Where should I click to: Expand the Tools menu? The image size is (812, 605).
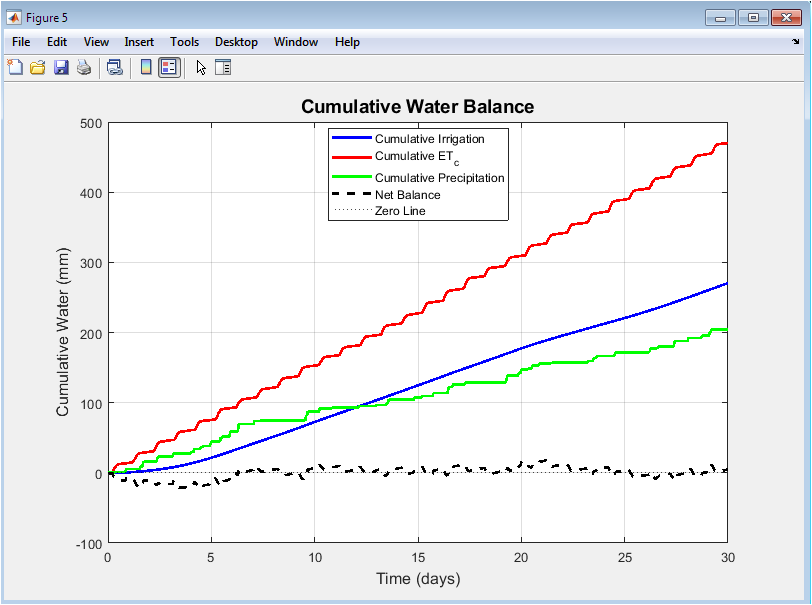coord(184,42)
